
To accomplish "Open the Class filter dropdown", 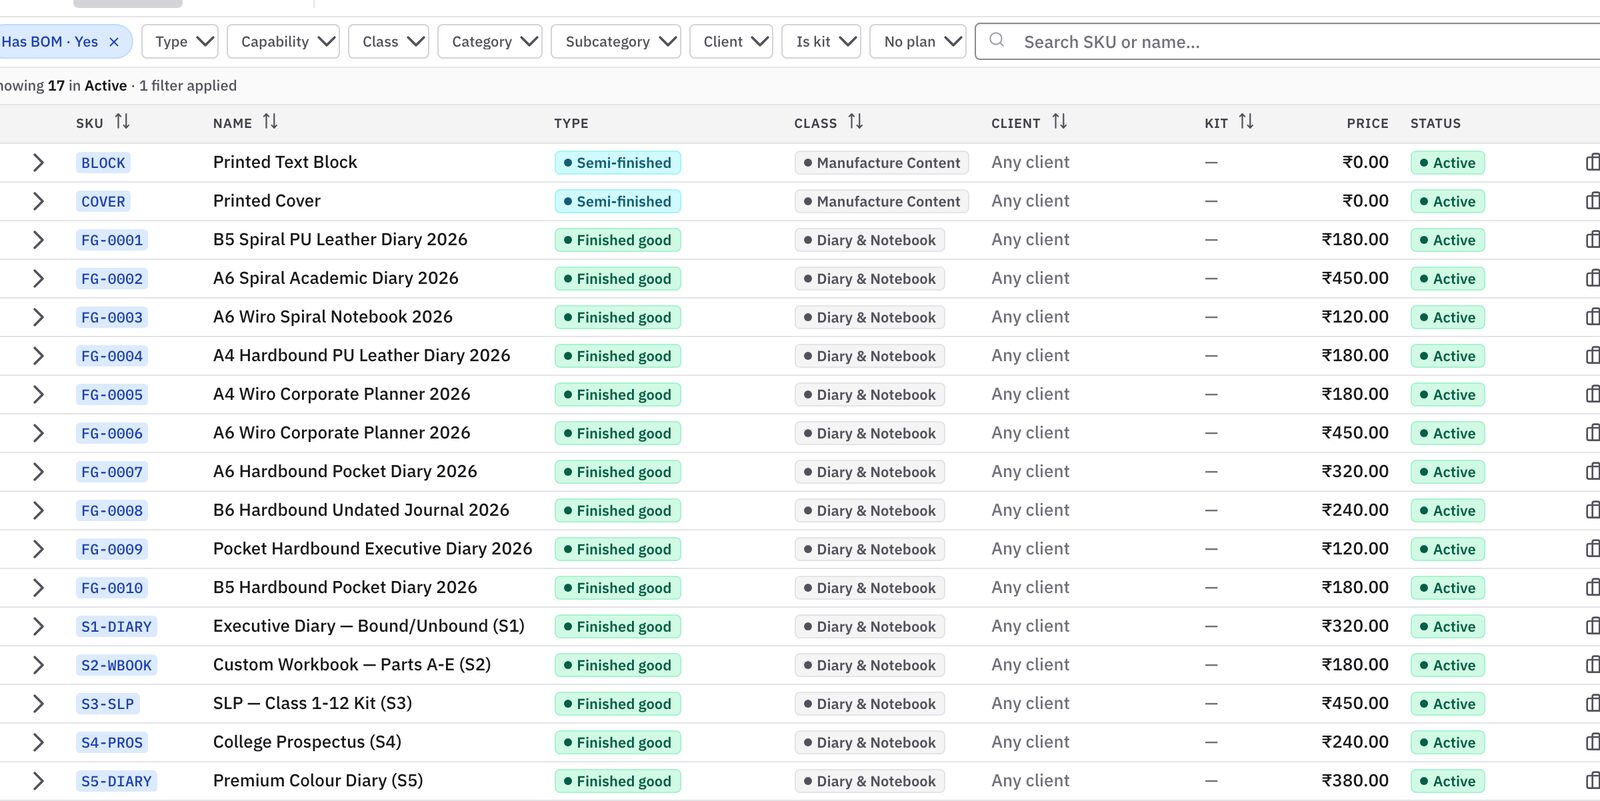I will point(389,42).
